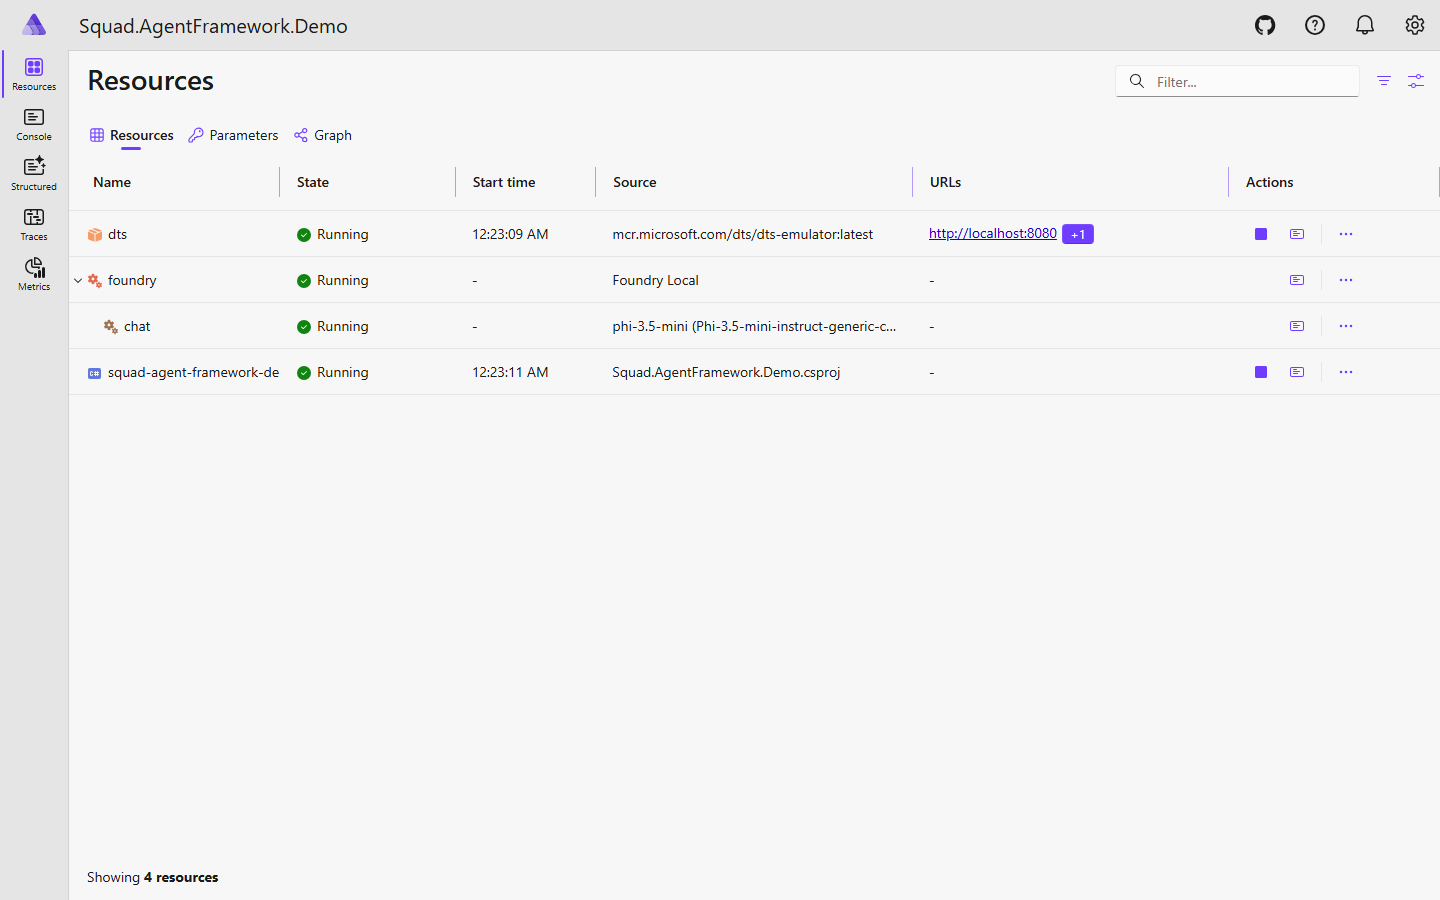View console logs for squad-agent-framework-de
Screen dimensions: 1440x900
1297,372
